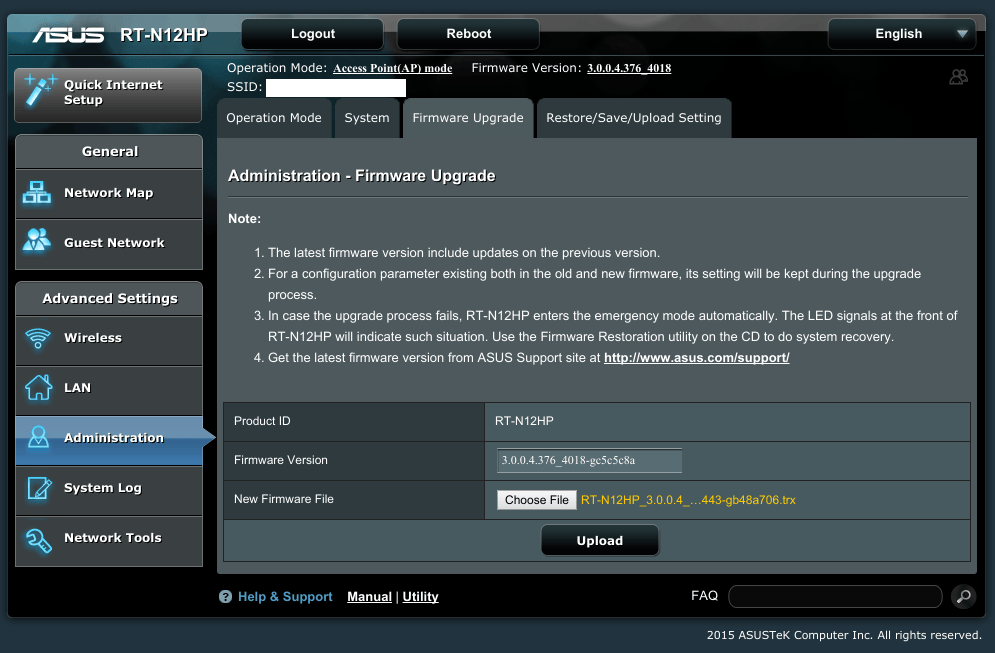Click the Help & Support link
Viewport: 995px width, 653px height.
[285, 597]
